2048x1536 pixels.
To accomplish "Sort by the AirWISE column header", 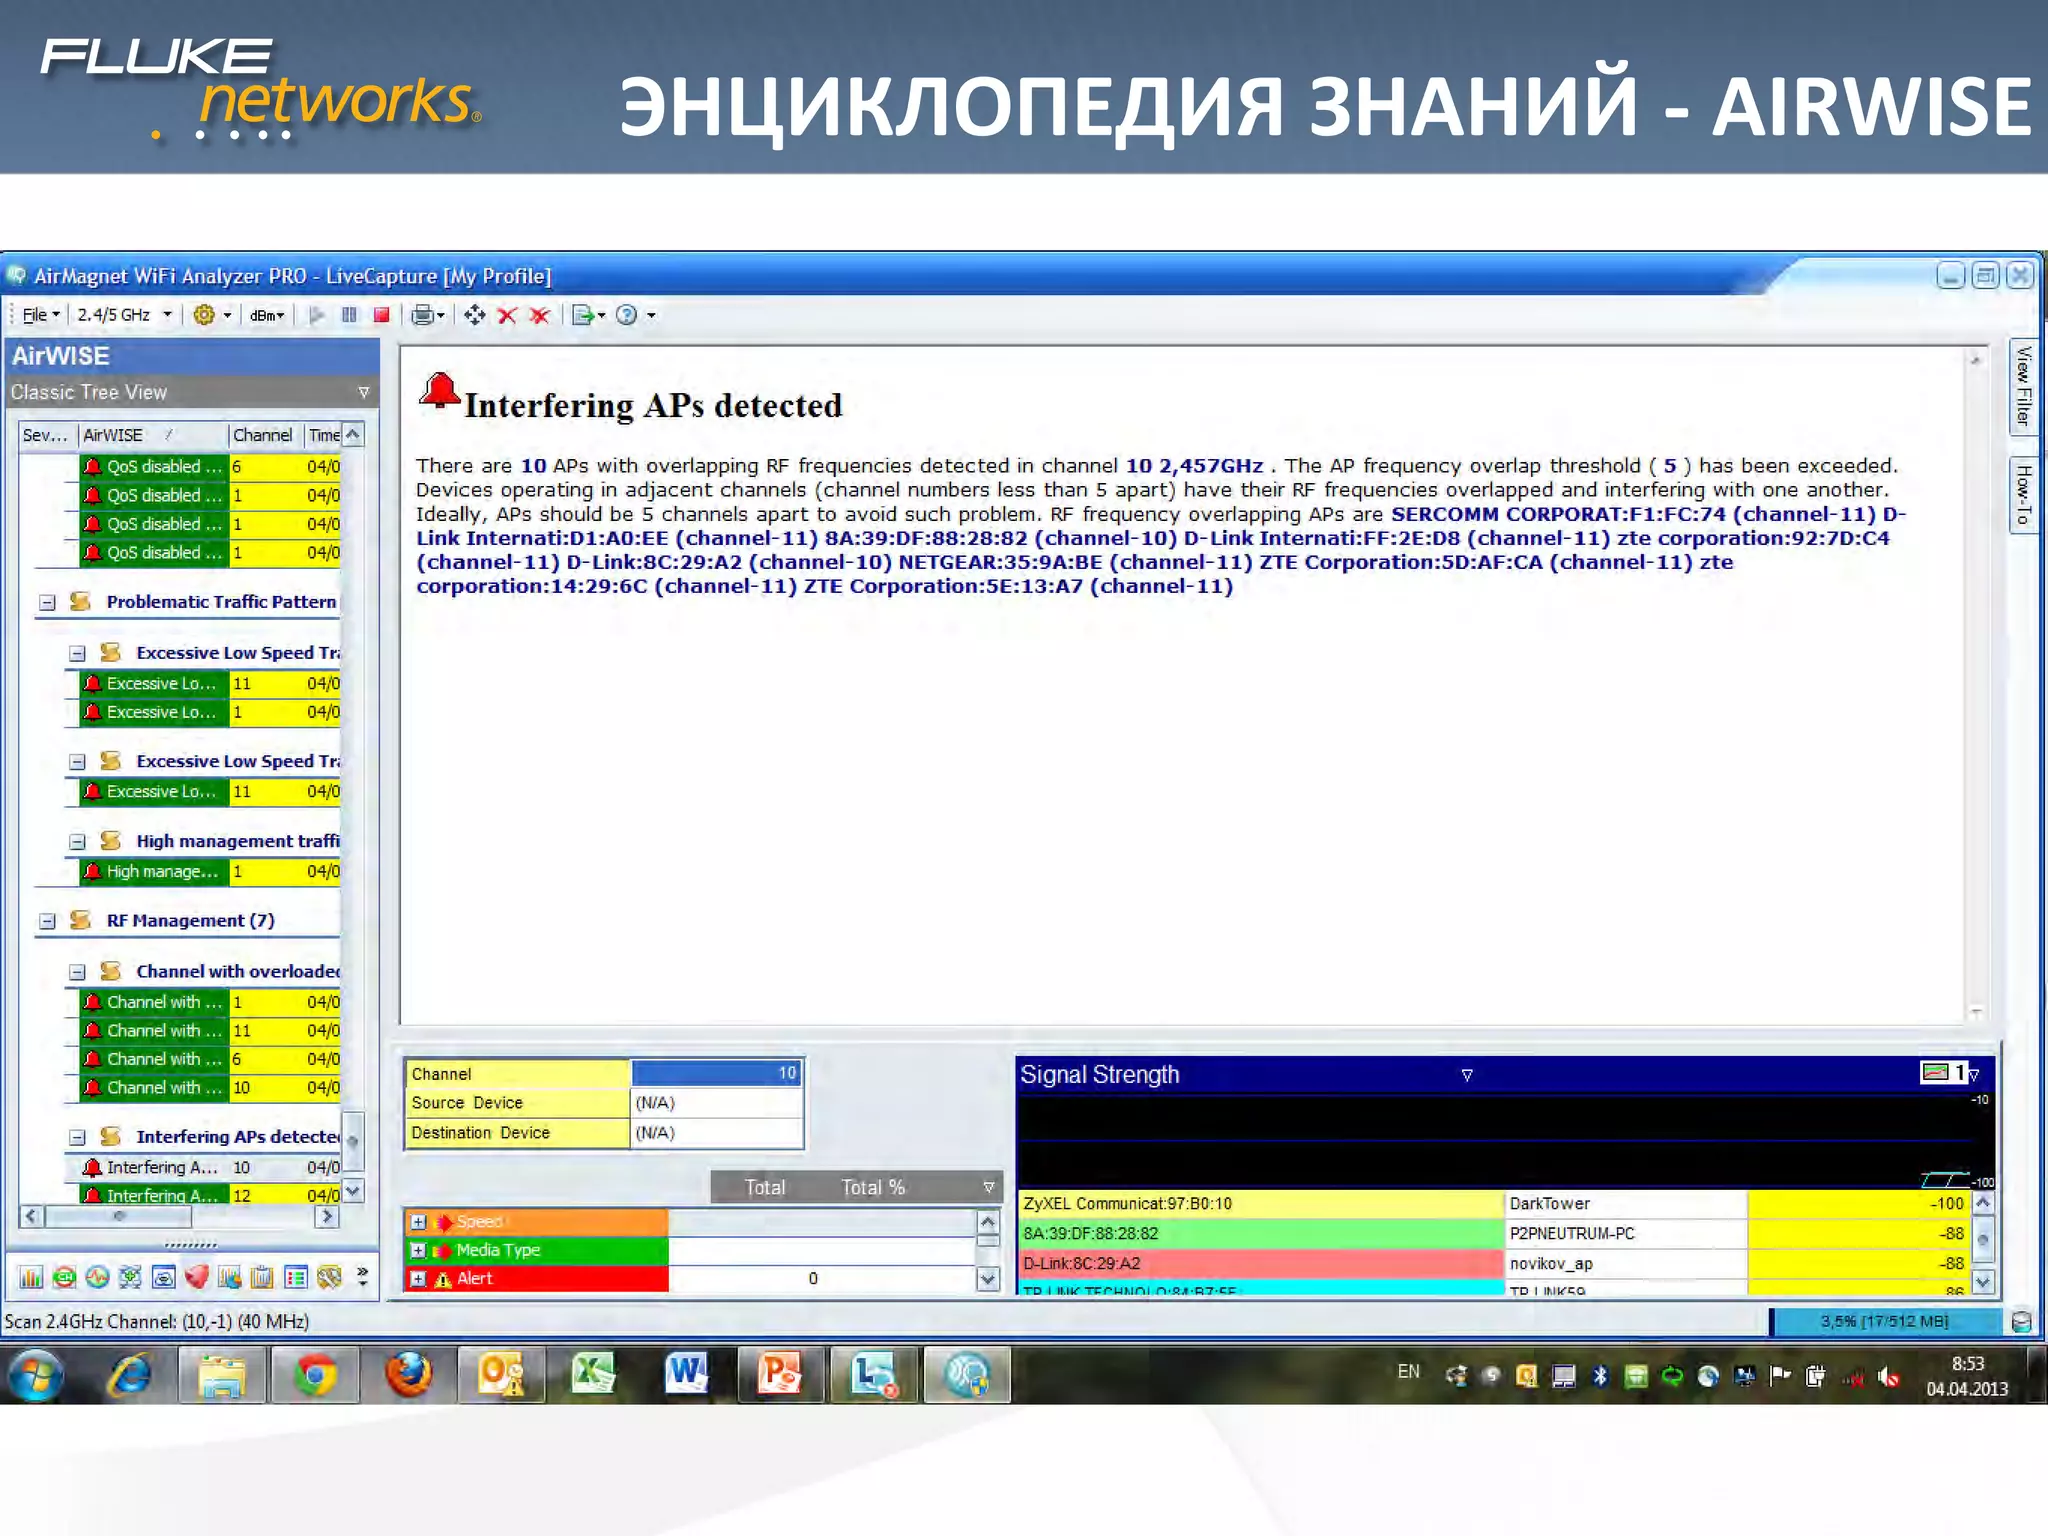I will click(x=153, y=435).
